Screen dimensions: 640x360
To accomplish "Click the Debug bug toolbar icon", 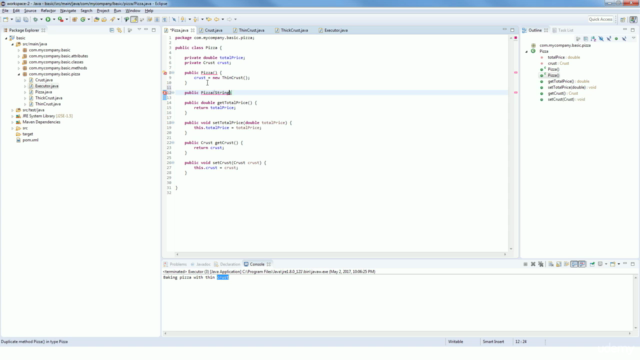I will 36,19.
